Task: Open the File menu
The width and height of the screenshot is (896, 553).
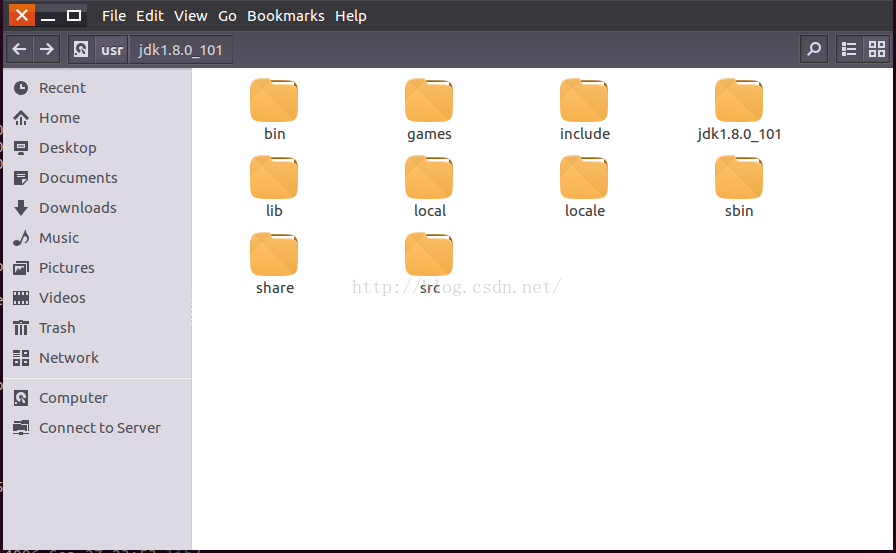Action: (x=114, y=16)
